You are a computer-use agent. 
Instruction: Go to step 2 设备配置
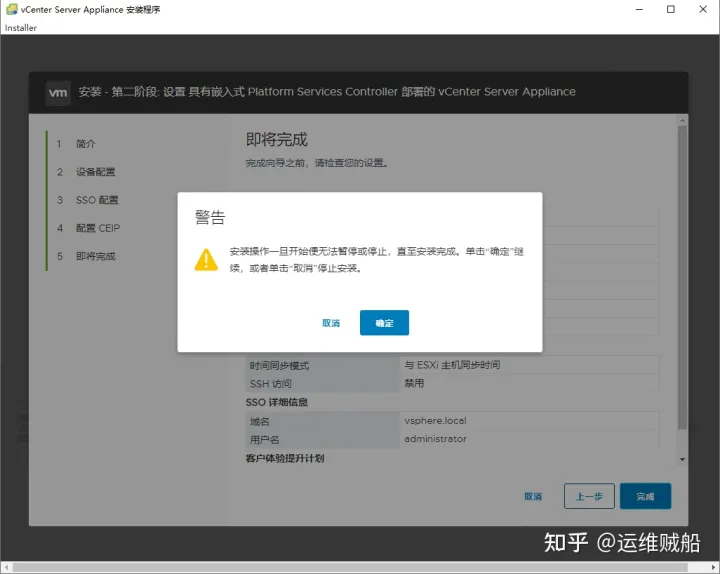(95, 172)
